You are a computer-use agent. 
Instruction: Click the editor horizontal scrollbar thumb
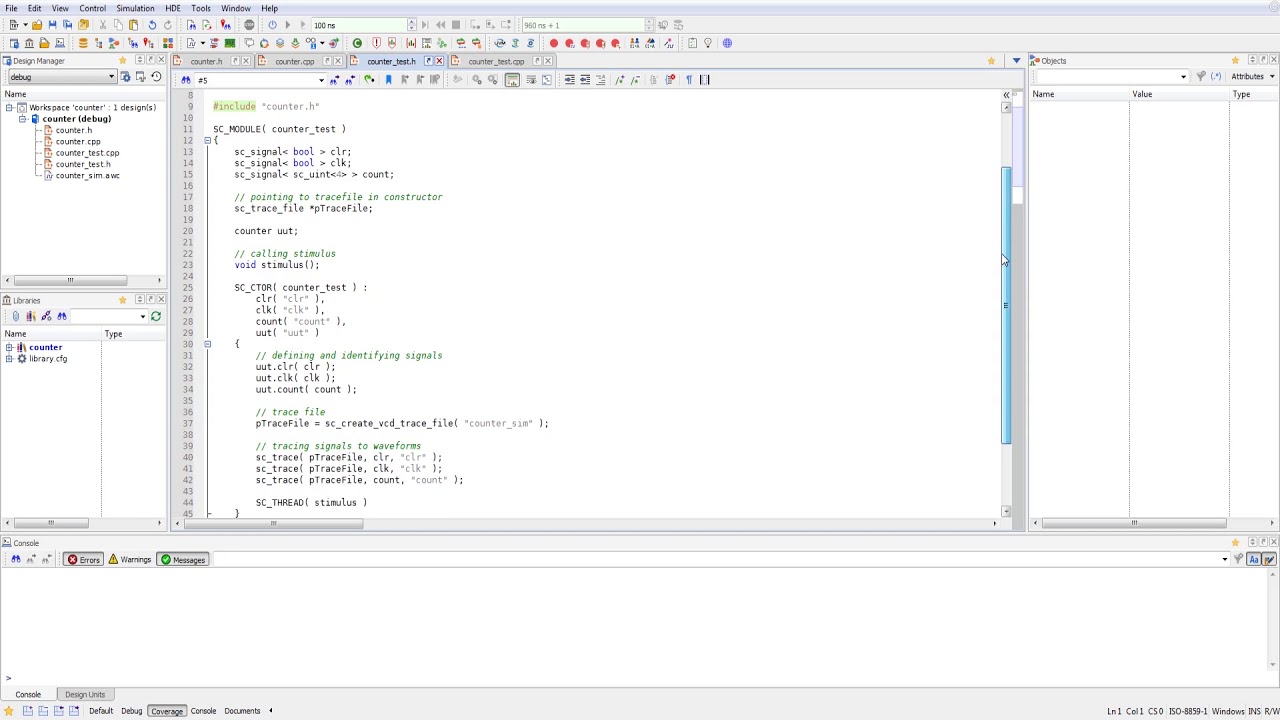click(274, 523)
